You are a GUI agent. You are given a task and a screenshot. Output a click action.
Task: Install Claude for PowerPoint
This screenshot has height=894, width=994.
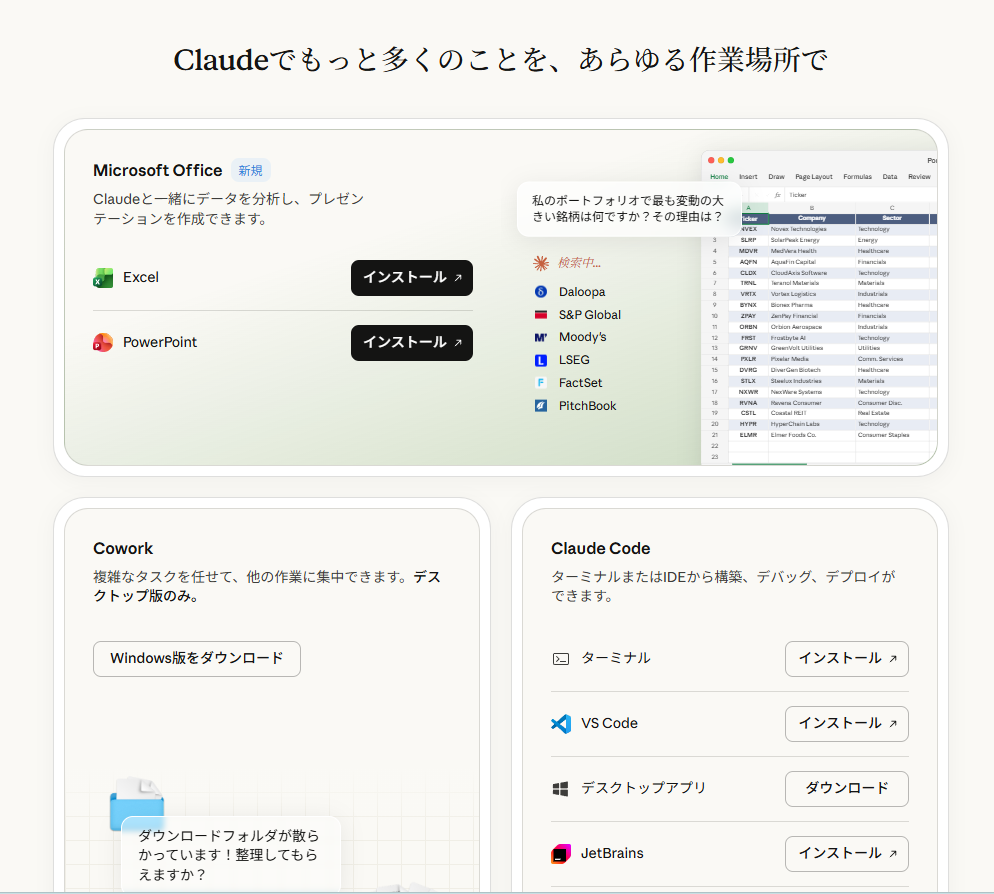click(411, 343)
